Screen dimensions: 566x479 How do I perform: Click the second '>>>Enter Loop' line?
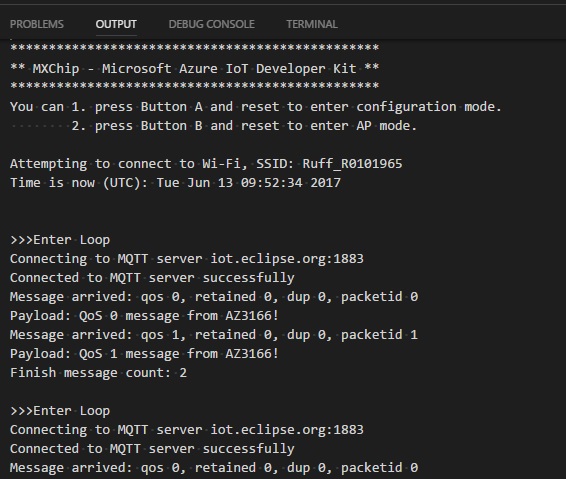coord(60,411)
